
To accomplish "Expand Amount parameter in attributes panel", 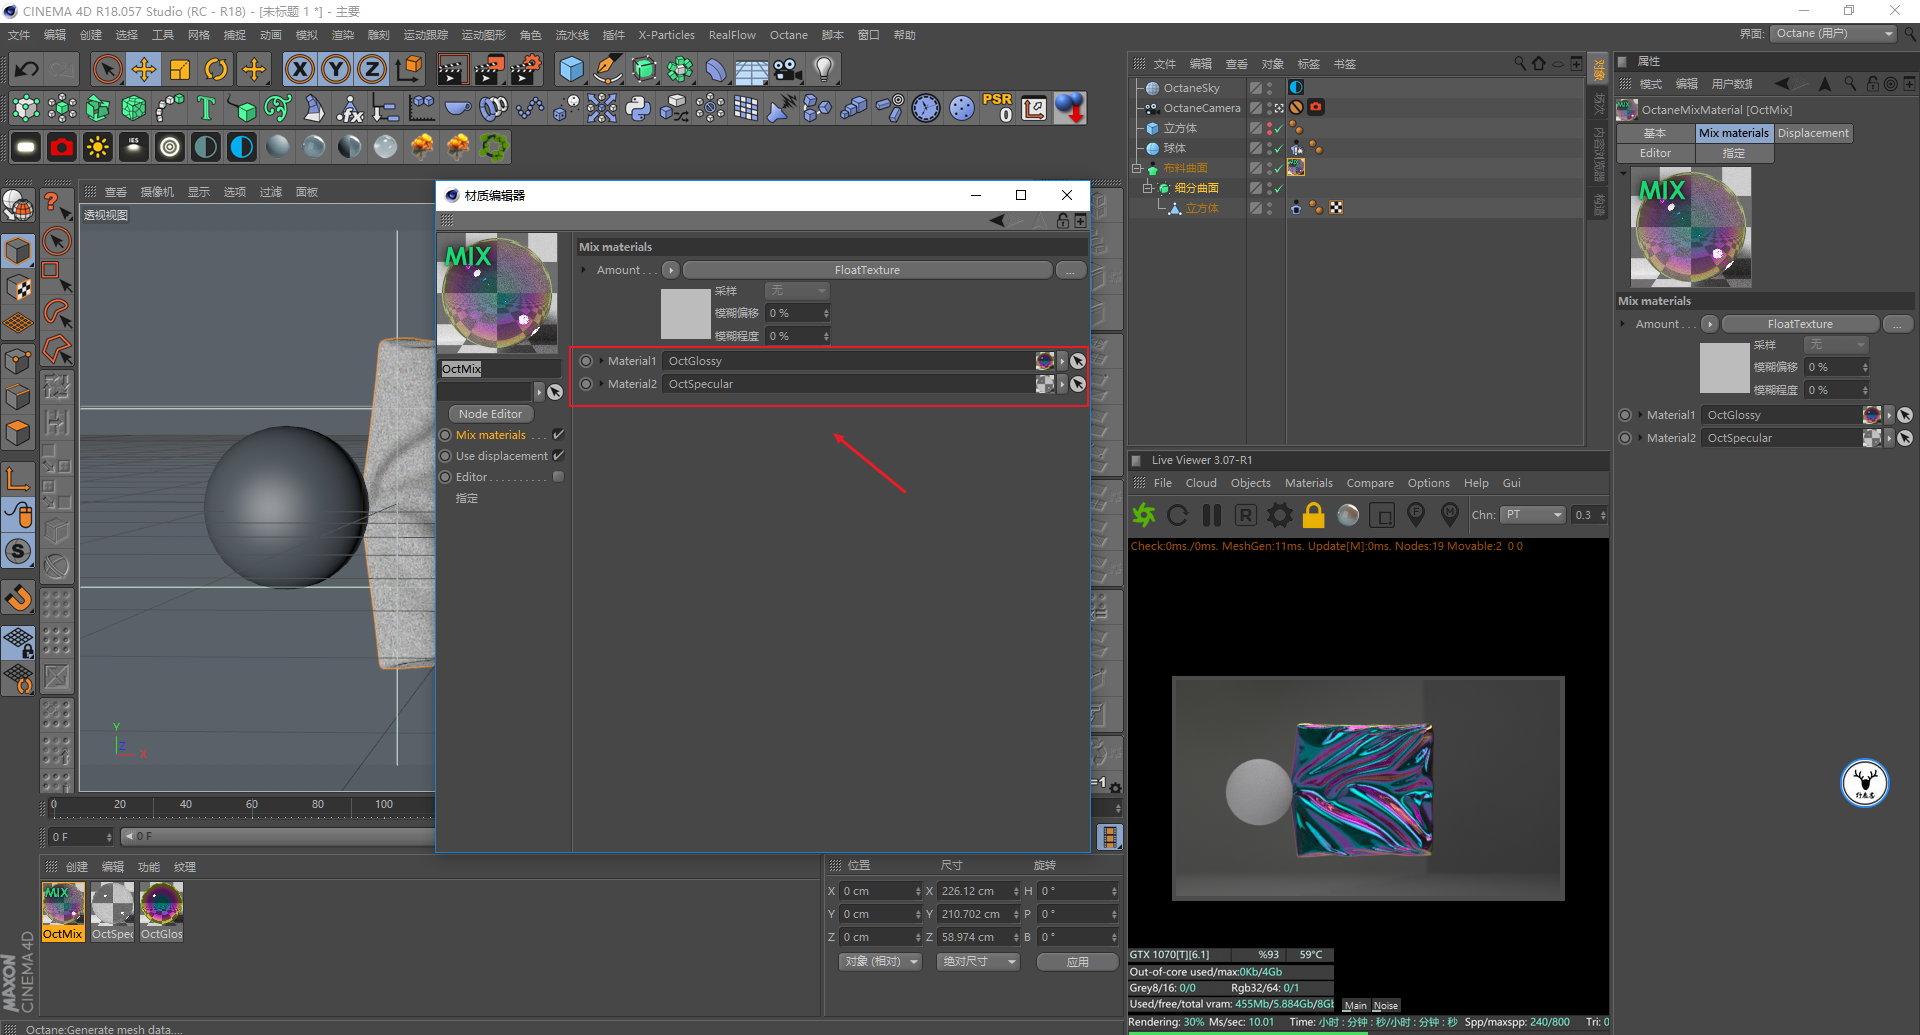I will click(x=1624, y=324).
